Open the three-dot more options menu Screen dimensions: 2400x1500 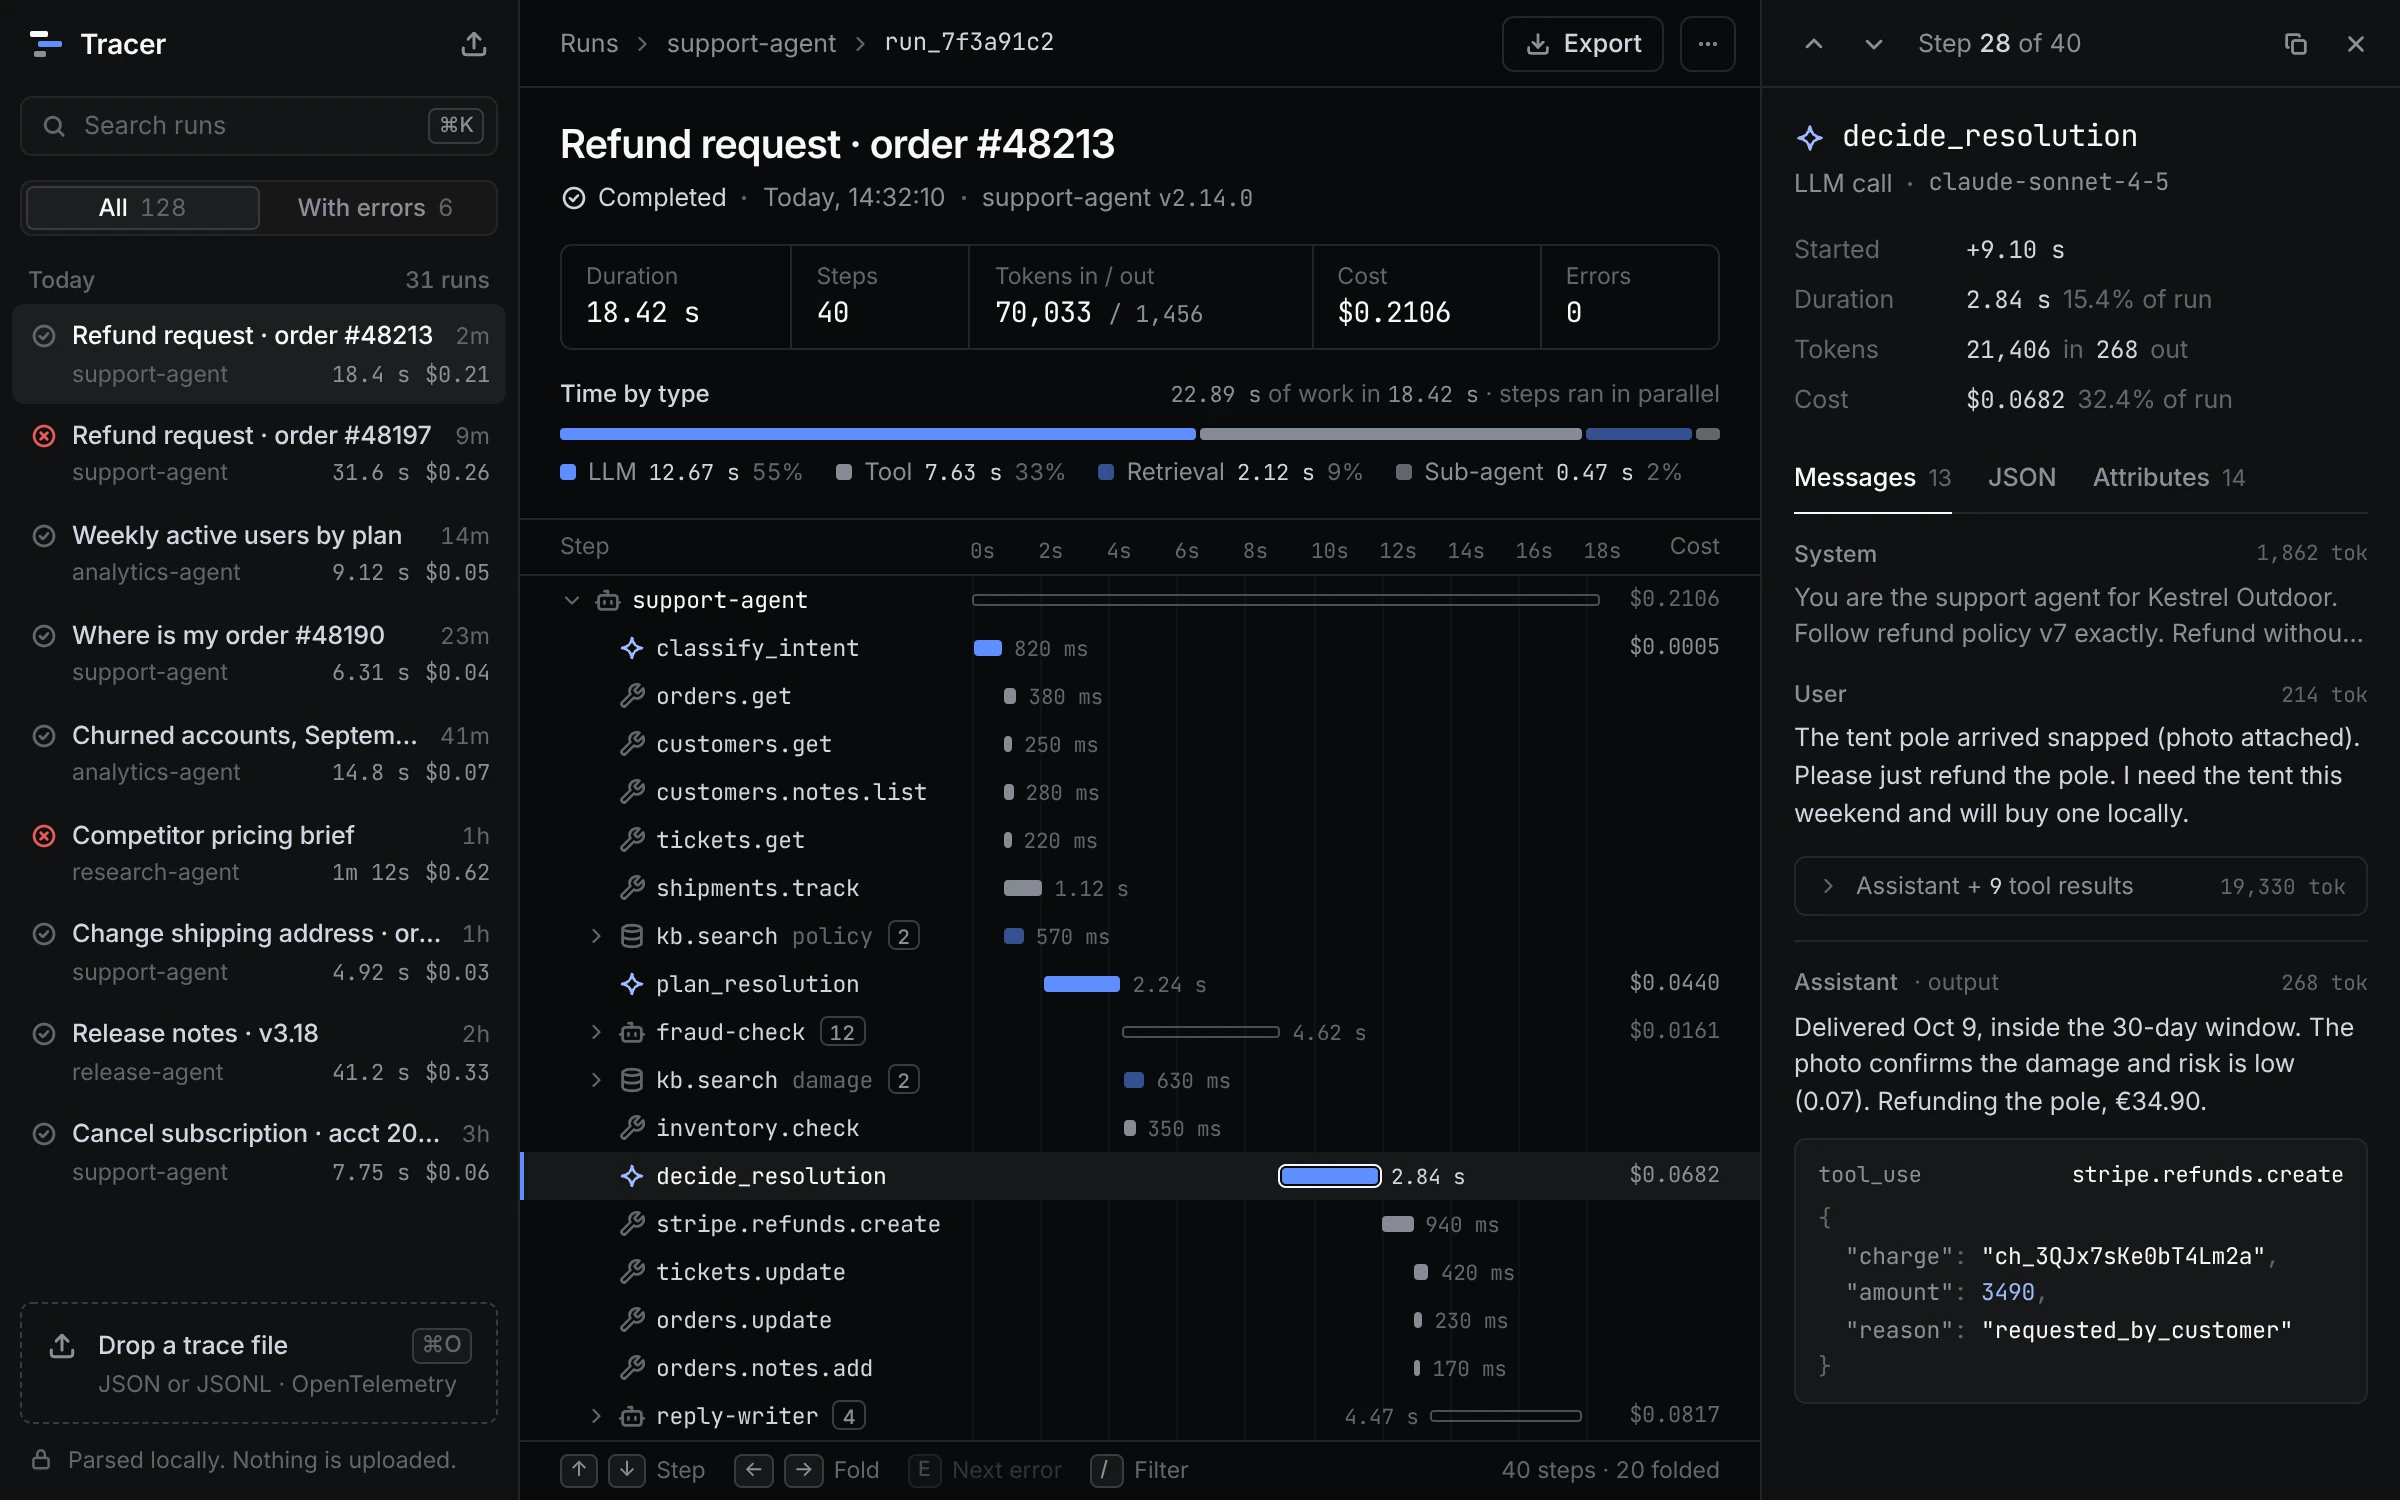1707,44
